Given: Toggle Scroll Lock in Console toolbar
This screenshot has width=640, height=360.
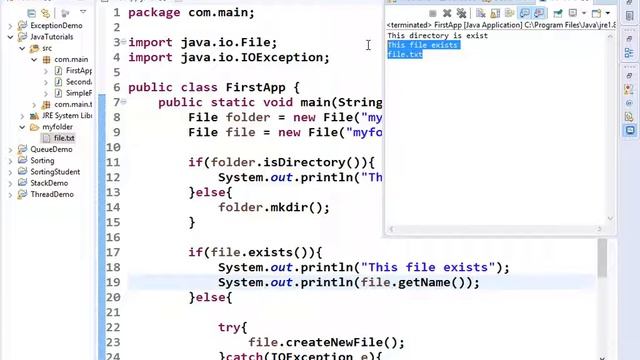Looking at the screenshot, I should (x=495, y=13).
